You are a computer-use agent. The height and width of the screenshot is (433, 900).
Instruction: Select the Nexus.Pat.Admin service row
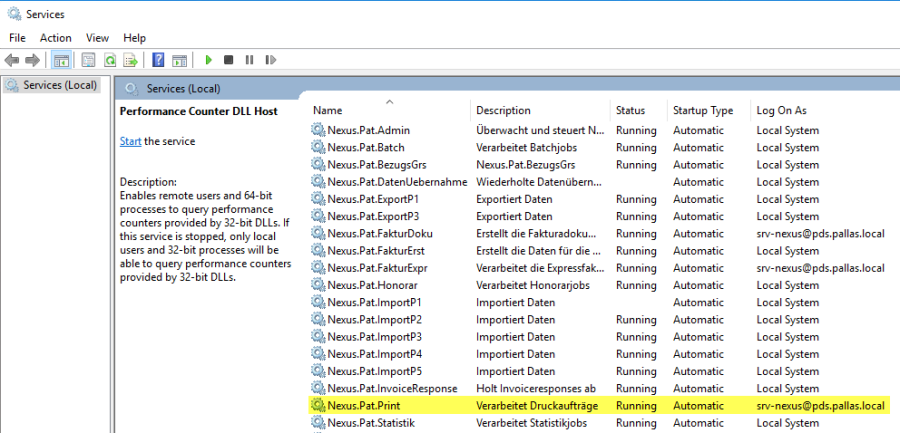point(368,131)
